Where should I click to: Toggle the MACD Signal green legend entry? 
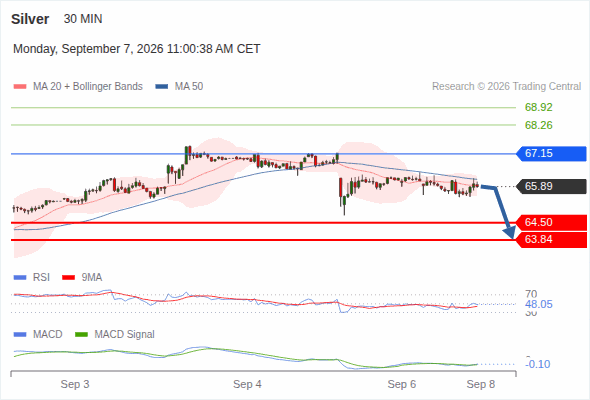115,335
